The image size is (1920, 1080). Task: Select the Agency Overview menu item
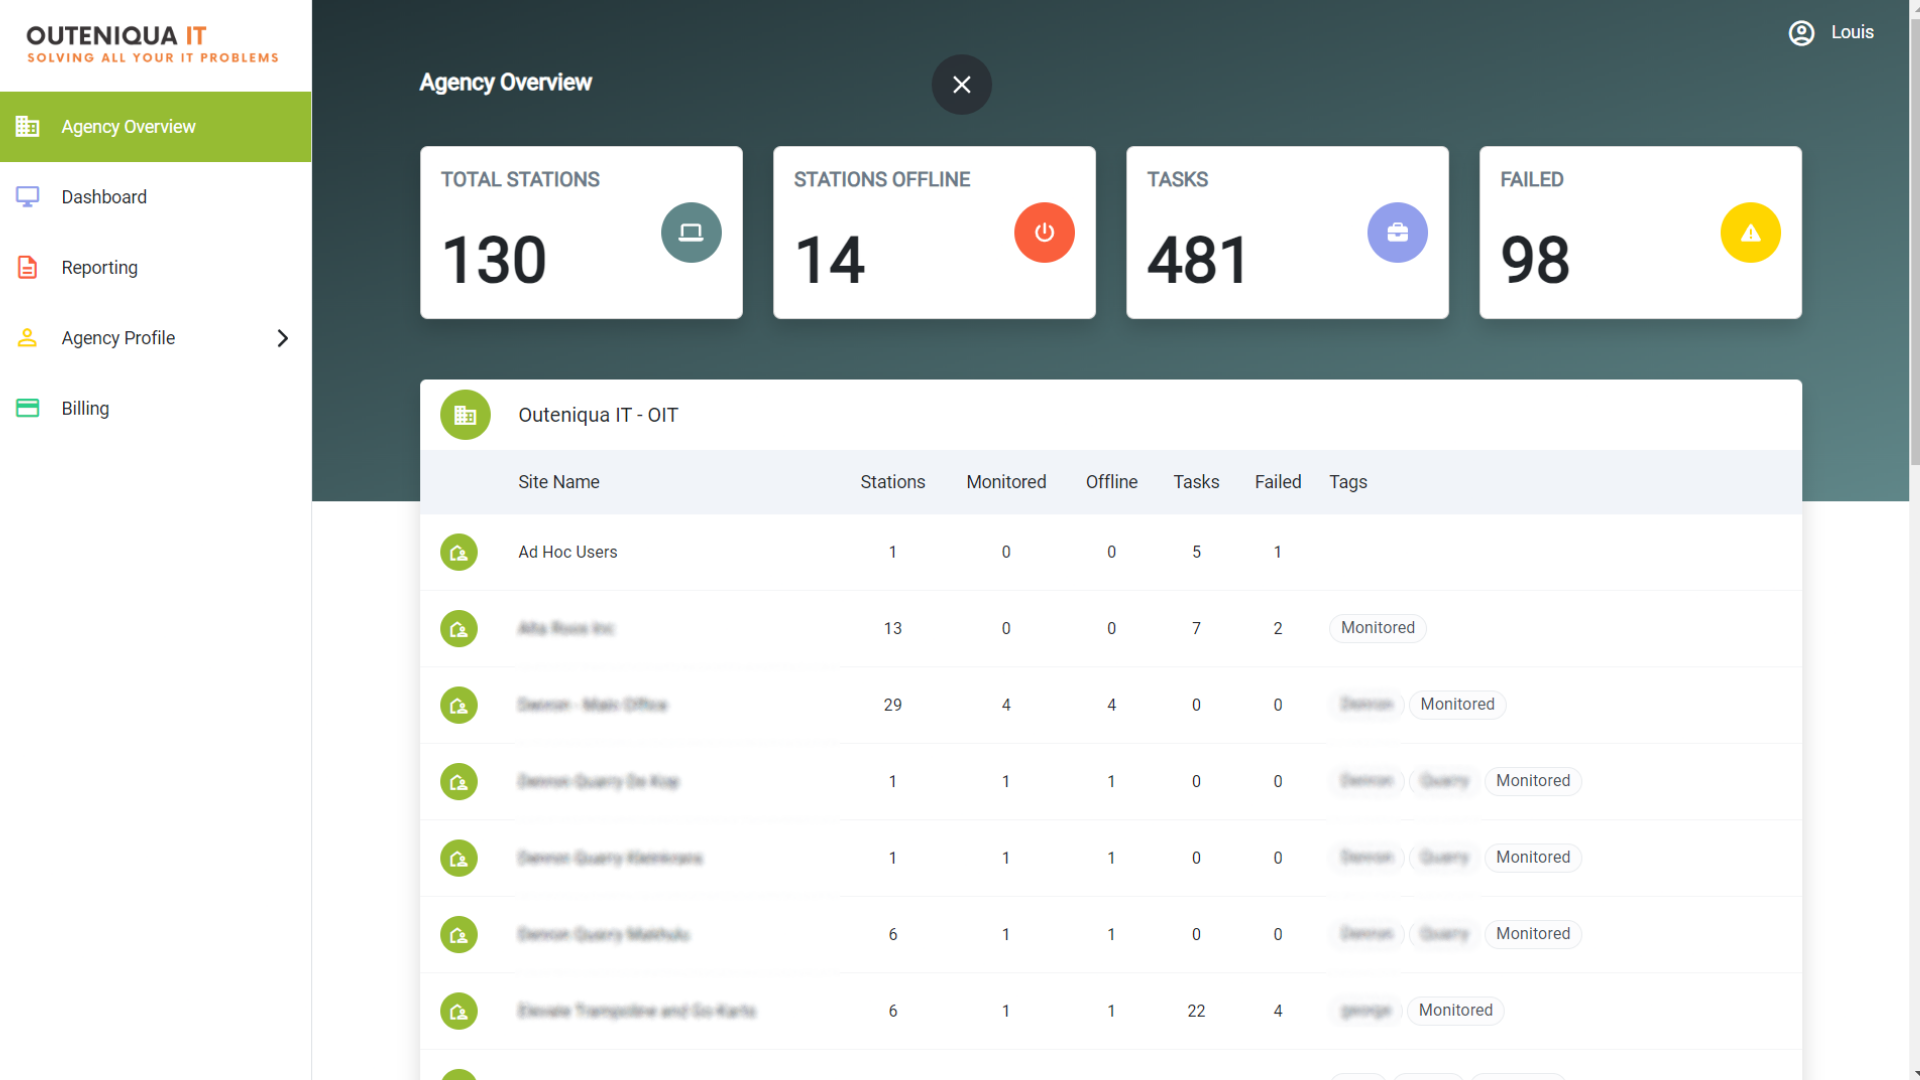pyautogui.click(x=128, y=126)
